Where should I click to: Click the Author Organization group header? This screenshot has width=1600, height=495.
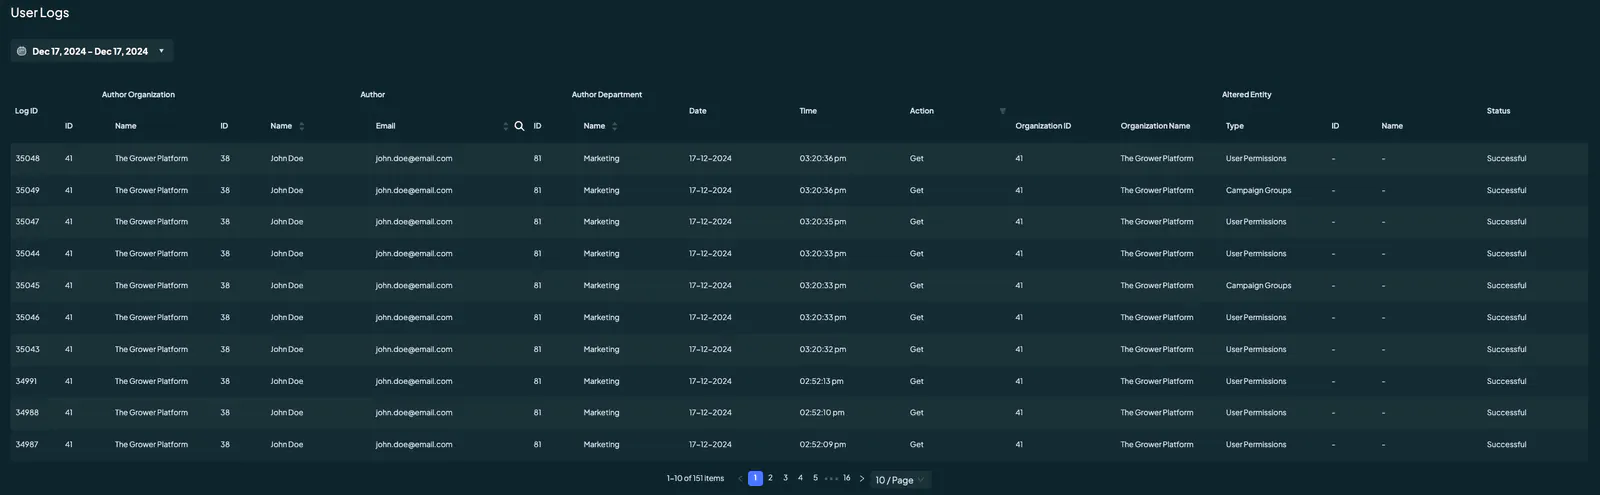click(138, 95)
